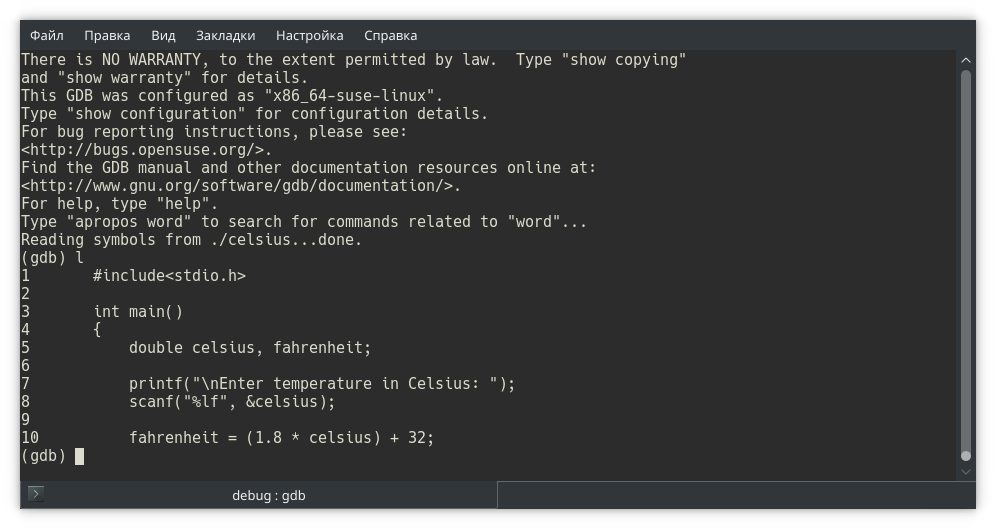
Task: Click the "Reading symbols from ./celsius" line
Action: click(191, 240)
